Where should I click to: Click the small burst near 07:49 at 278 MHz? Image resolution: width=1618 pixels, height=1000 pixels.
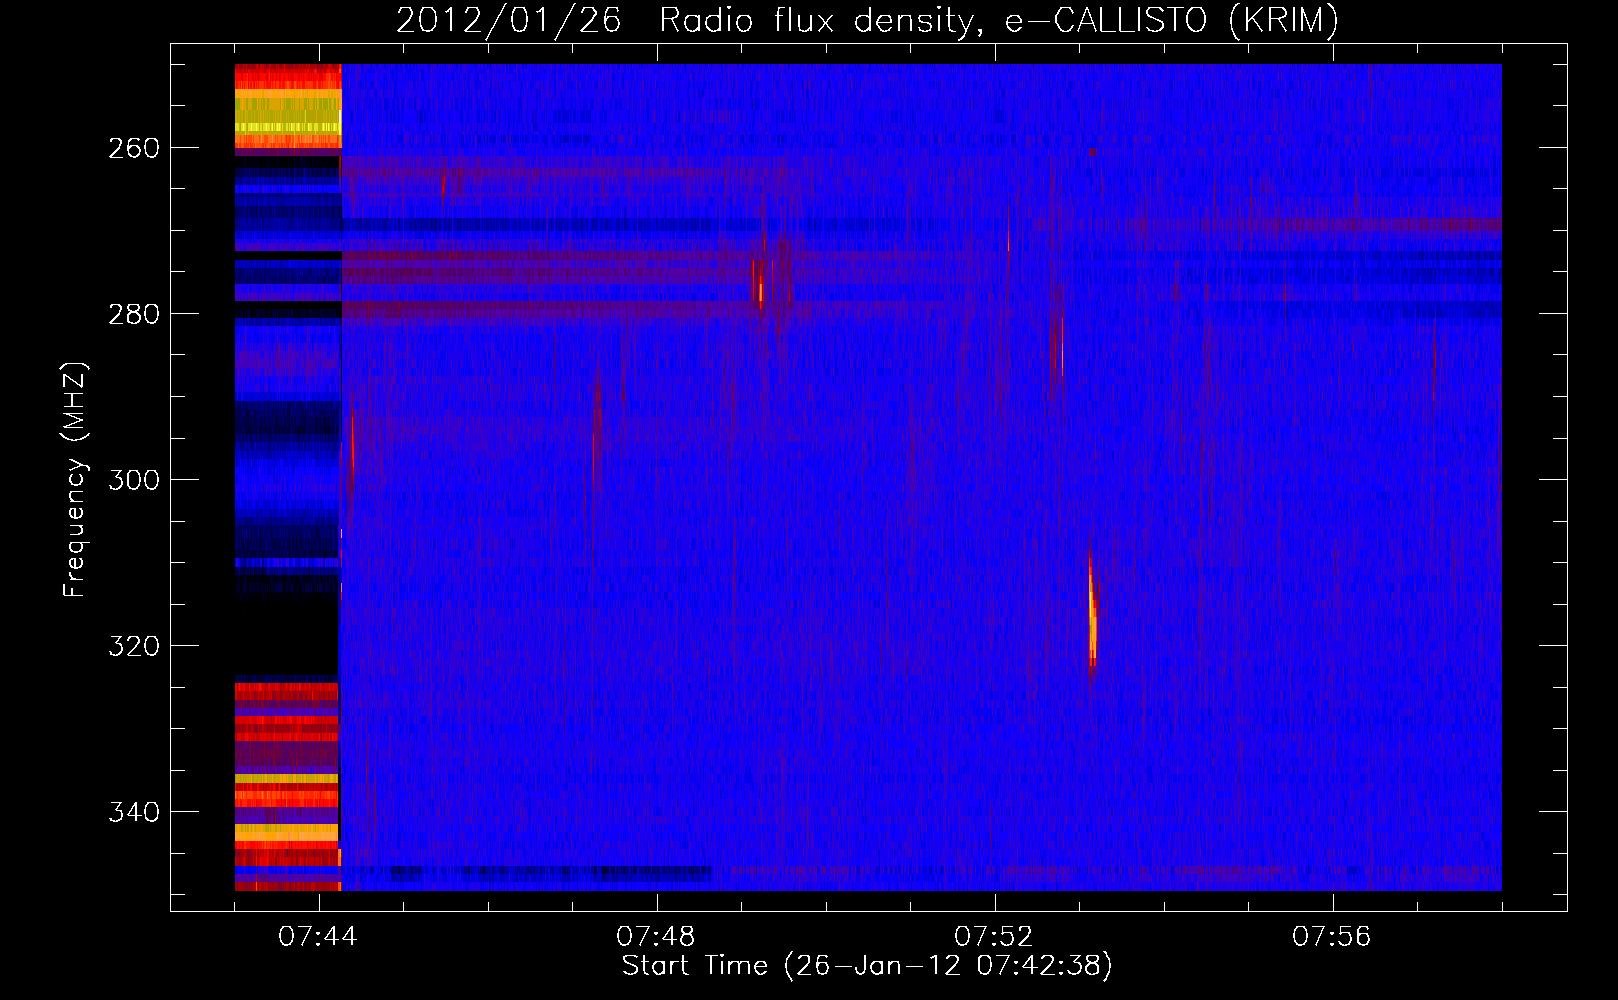[760, 285]
